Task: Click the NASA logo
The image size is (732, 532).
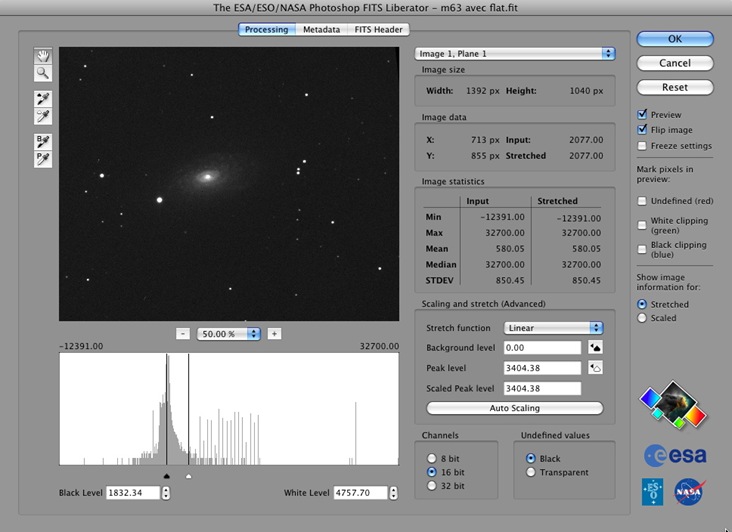Action: (x=689, y=492)
